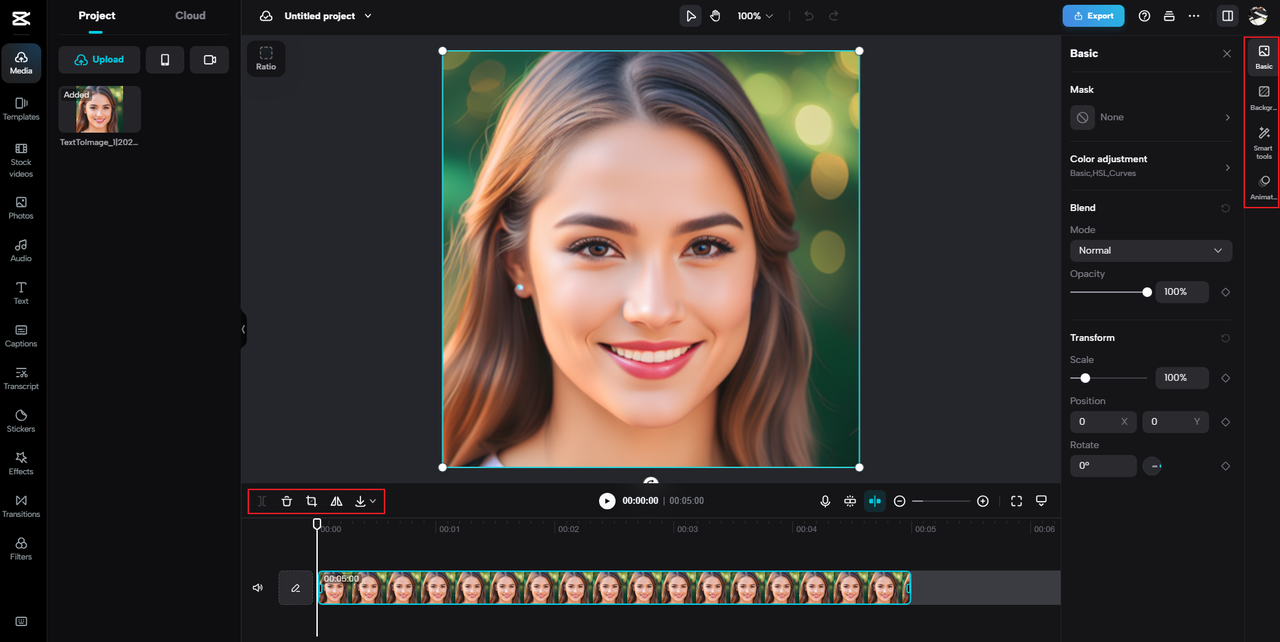
Task: Zoom out timeline with minus icon
Action: coord(900,501)
